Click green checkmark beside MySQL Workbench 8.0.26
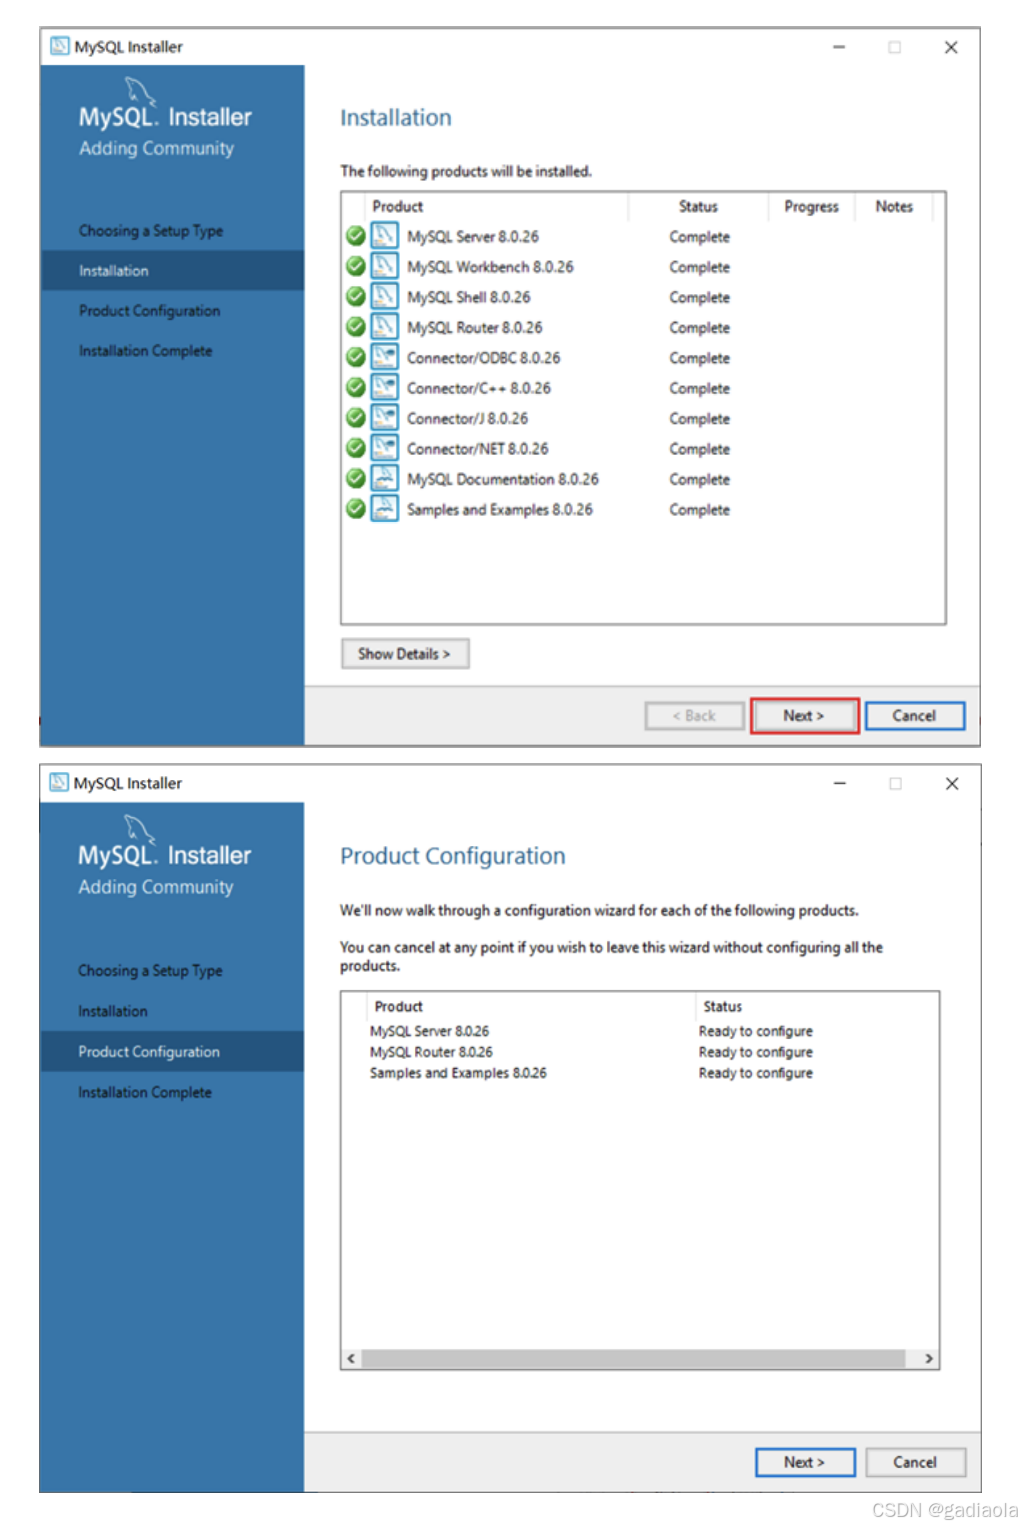1022x1528 pixels. pos(355,266)
